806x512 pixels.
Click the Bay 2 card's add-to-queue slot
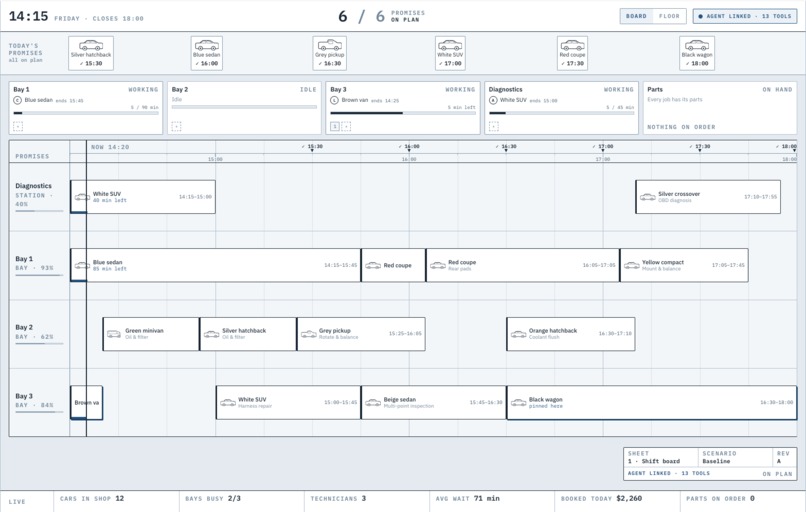click(176, 126)
